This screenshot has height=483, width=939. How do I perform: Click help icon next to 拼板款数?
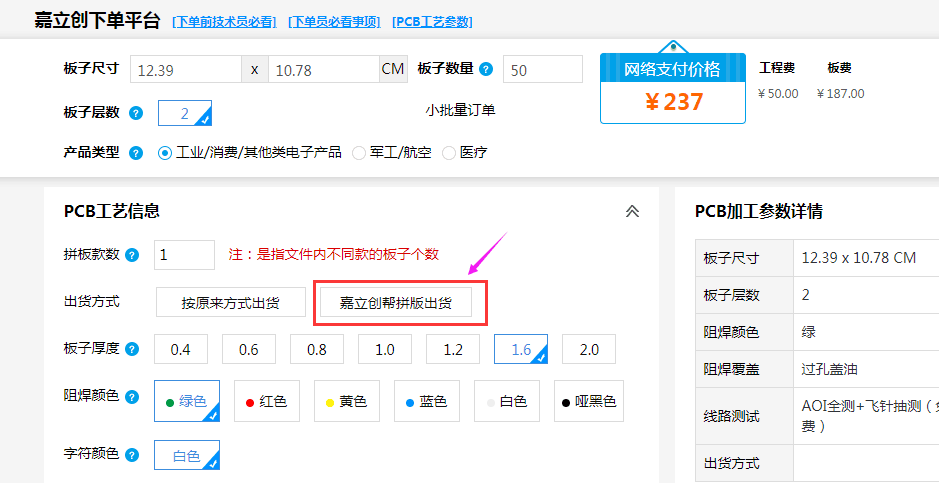coord(132,255)
